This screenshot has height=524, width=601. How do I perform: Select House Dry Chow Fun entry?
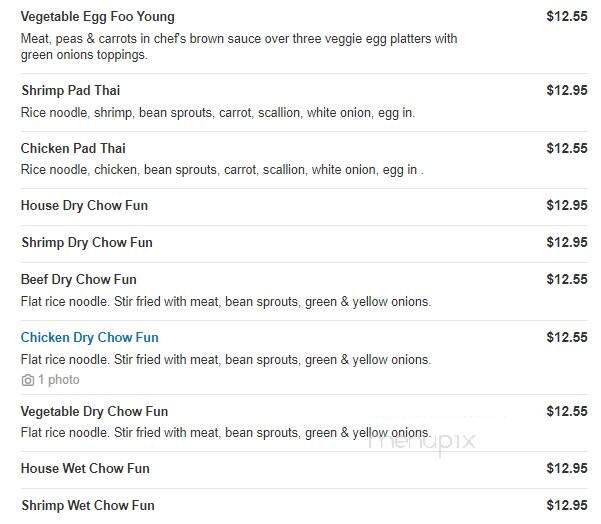click(84, 206)
